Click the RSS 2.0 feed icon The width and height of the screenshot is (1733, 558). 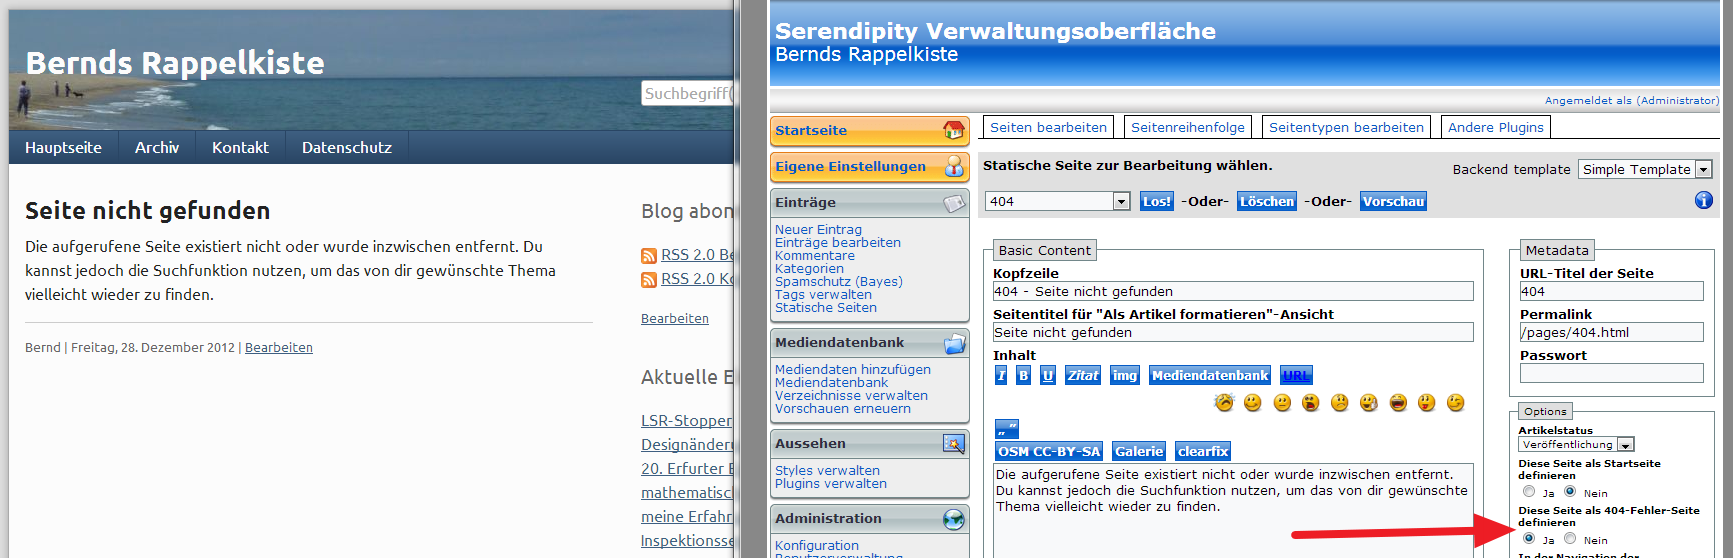649,255
